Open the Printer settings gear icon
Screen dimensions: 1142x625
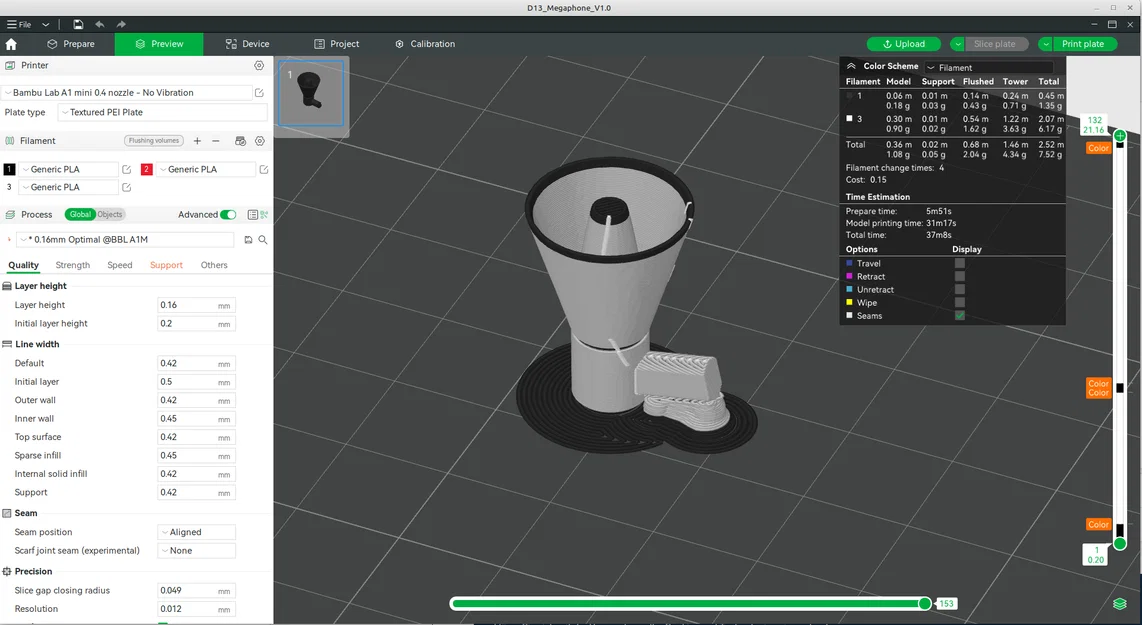pyautogui.click(x=258, y=65)
